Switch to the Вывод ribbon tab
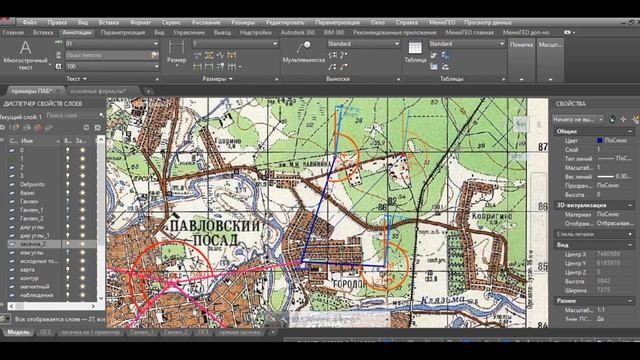Screen dimensions: 640x360 222,32
